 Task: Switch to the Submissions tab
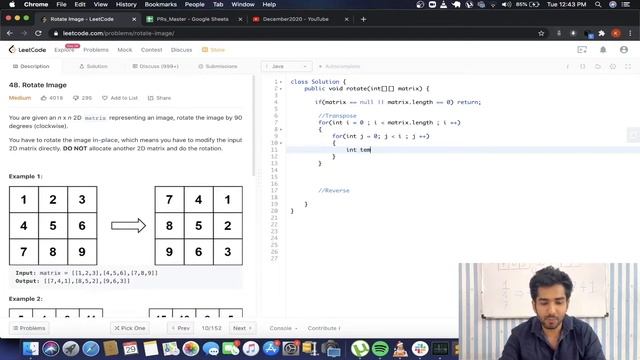click(x=218, y=66)
